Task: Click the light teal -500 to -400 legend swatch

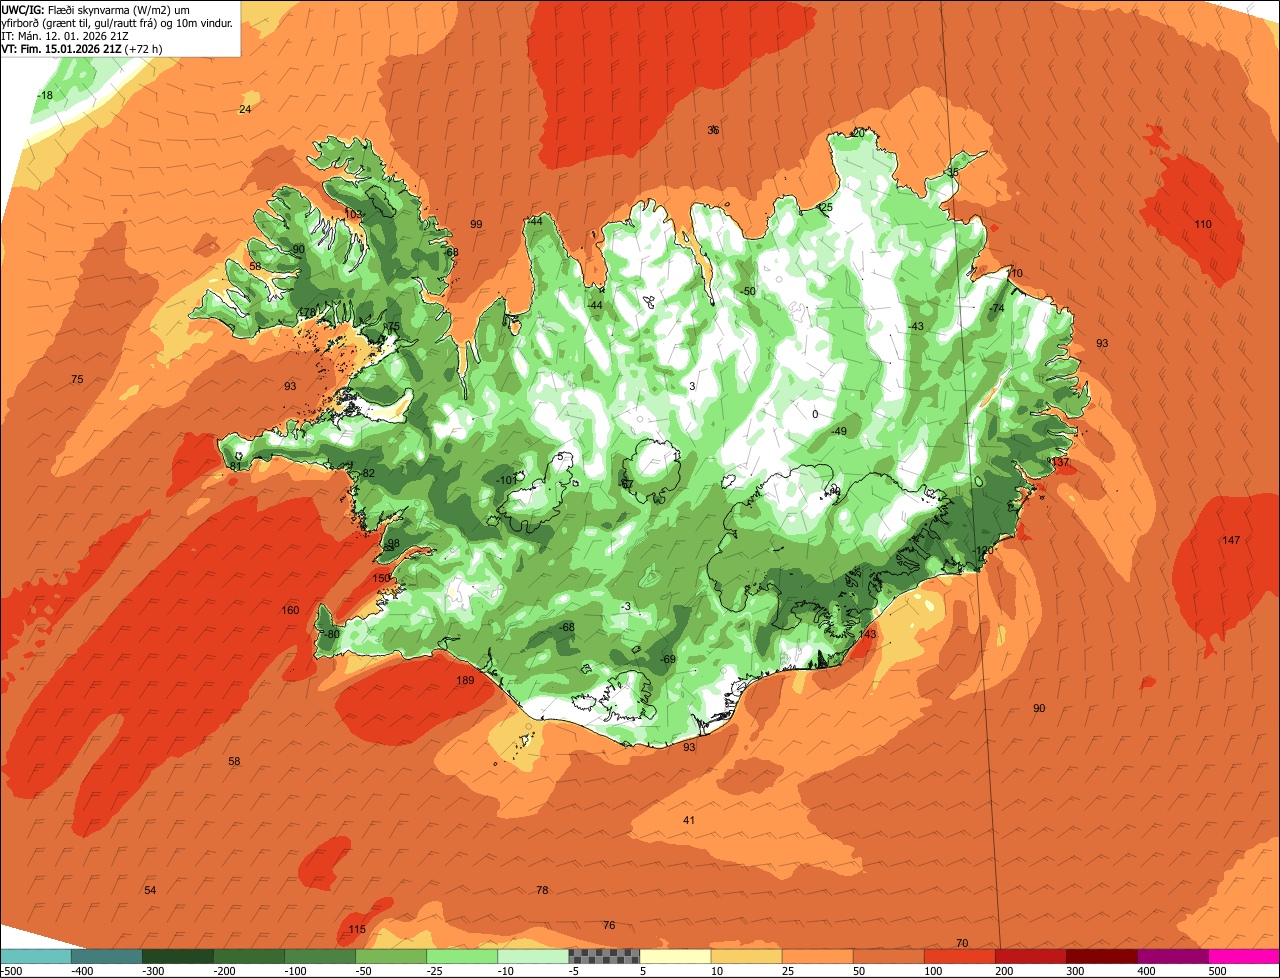Action: (35, 956)
